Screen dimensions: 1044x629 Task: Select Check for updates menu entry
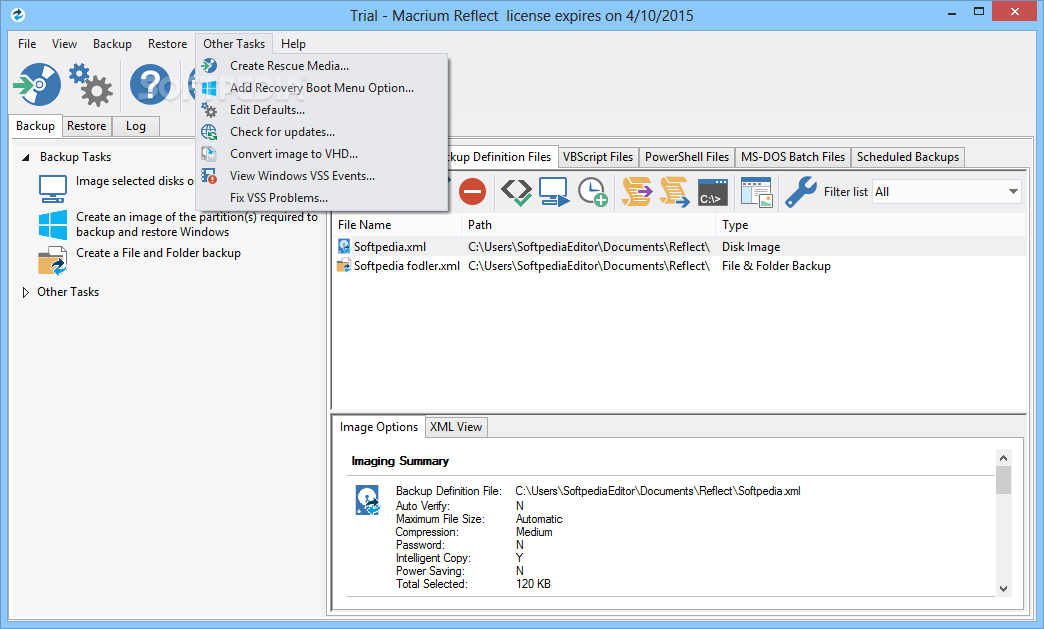tap(322, 132)
